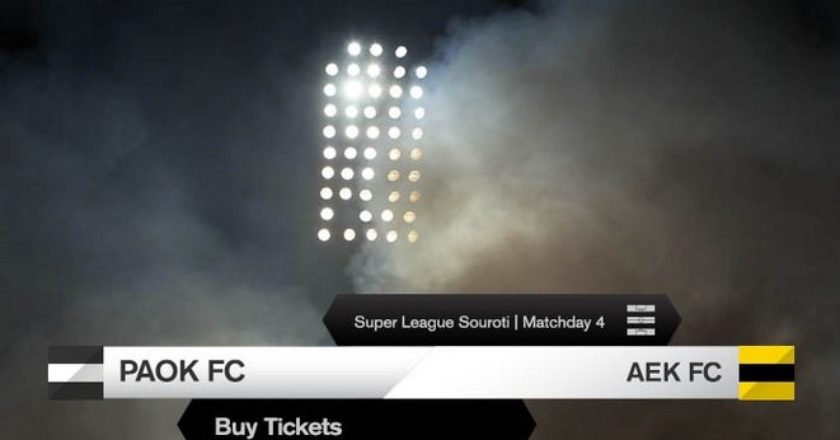
Task: Tap the top bar of the three-line icon
Action: point(641,308)
